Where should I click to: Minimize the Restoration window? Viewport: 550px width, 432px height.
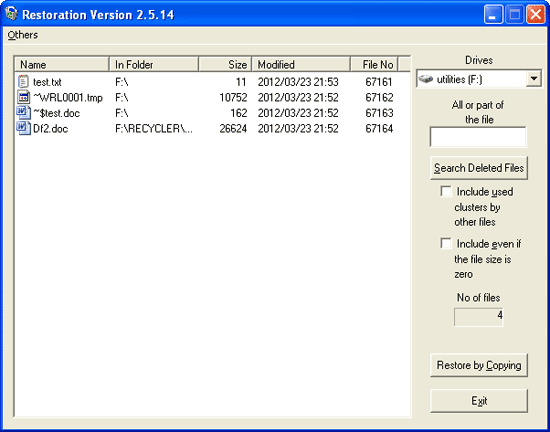coord(493,15)
